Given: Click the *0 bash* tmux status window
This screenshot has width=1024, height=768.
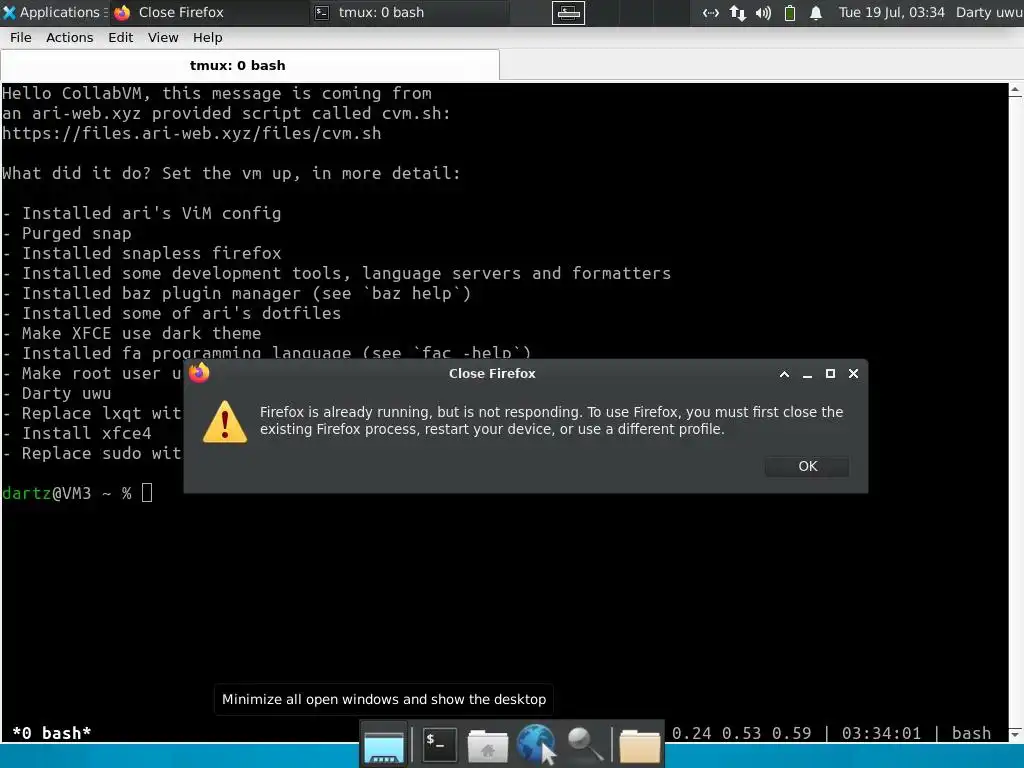Looking at the screenshot, I should click(x=52, y=733).
